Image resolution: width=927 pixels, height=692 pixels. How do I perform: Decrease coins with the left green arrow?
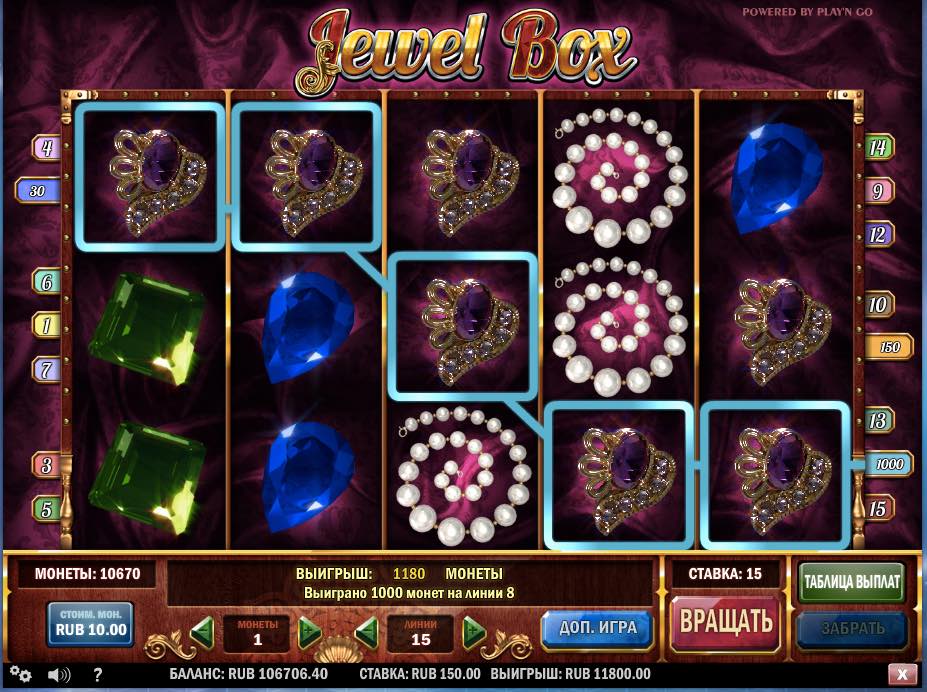[202, 632]
